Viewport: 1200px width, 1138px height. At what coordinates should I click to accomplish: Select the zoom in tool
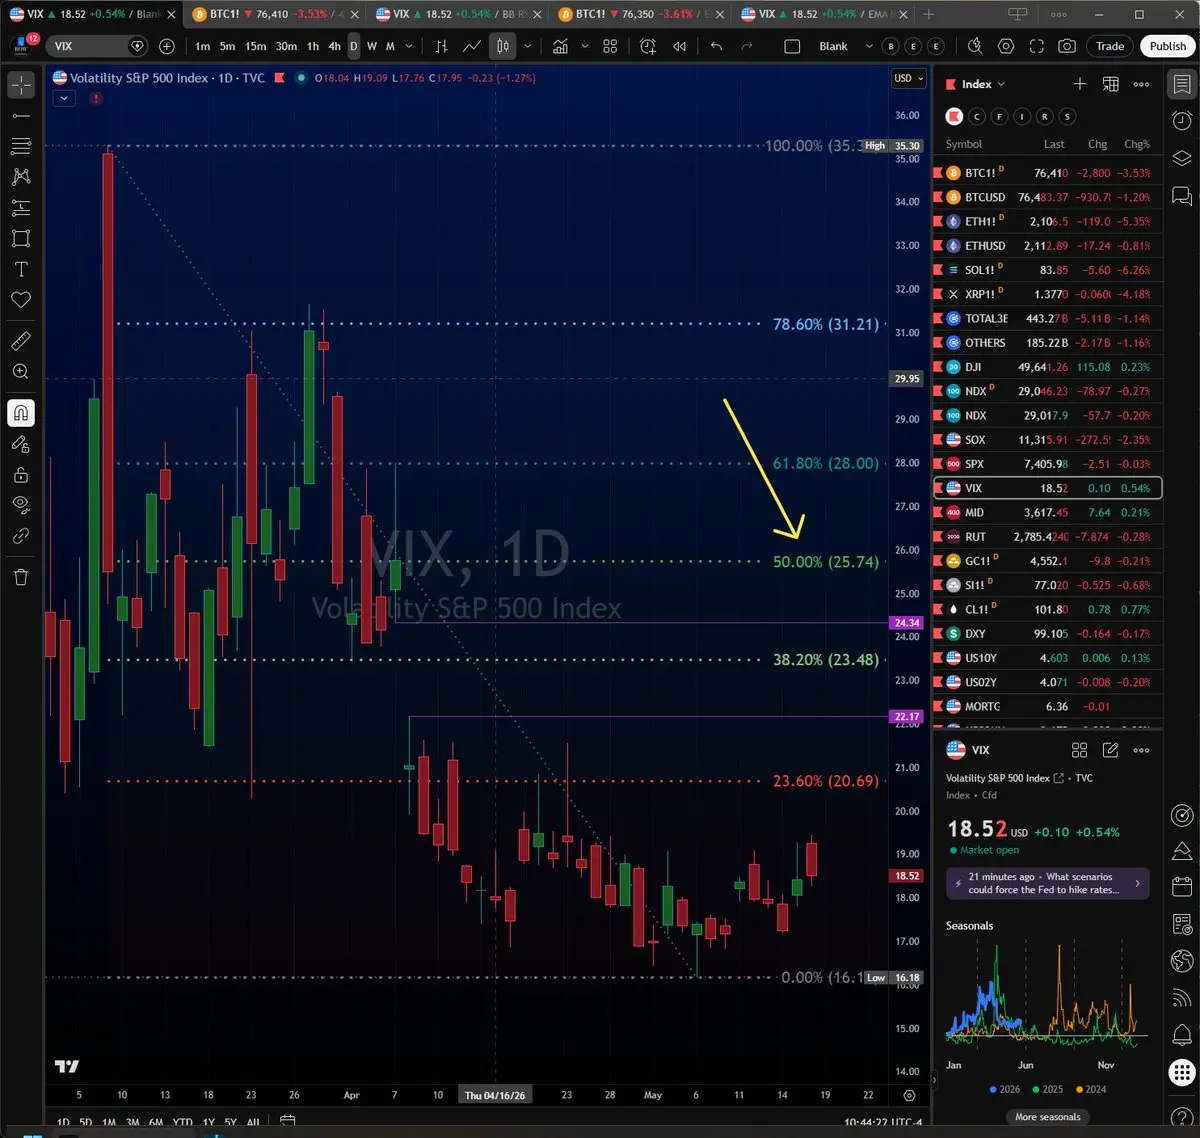click(21, 371)
